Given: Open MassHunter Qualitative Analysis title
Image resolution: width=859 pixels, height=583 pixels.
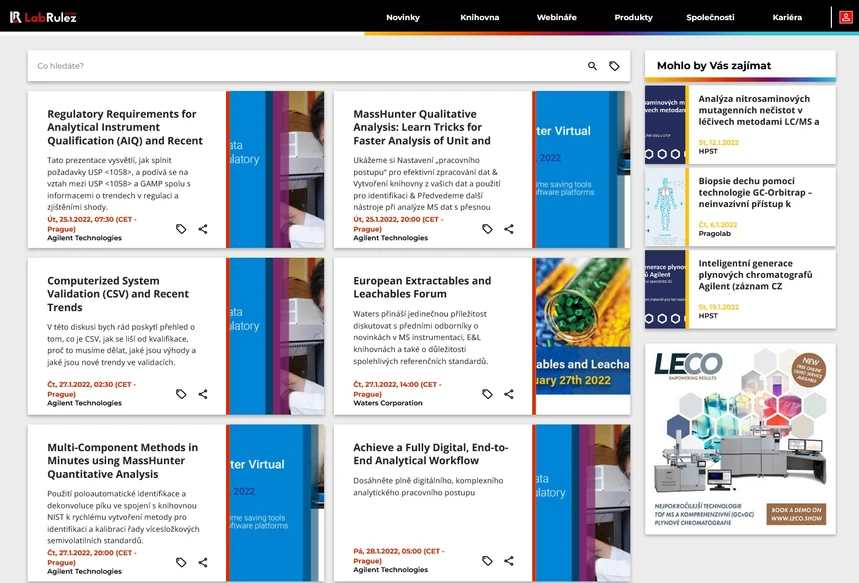Looking at the screenshot, I should [x=422, y=127].
